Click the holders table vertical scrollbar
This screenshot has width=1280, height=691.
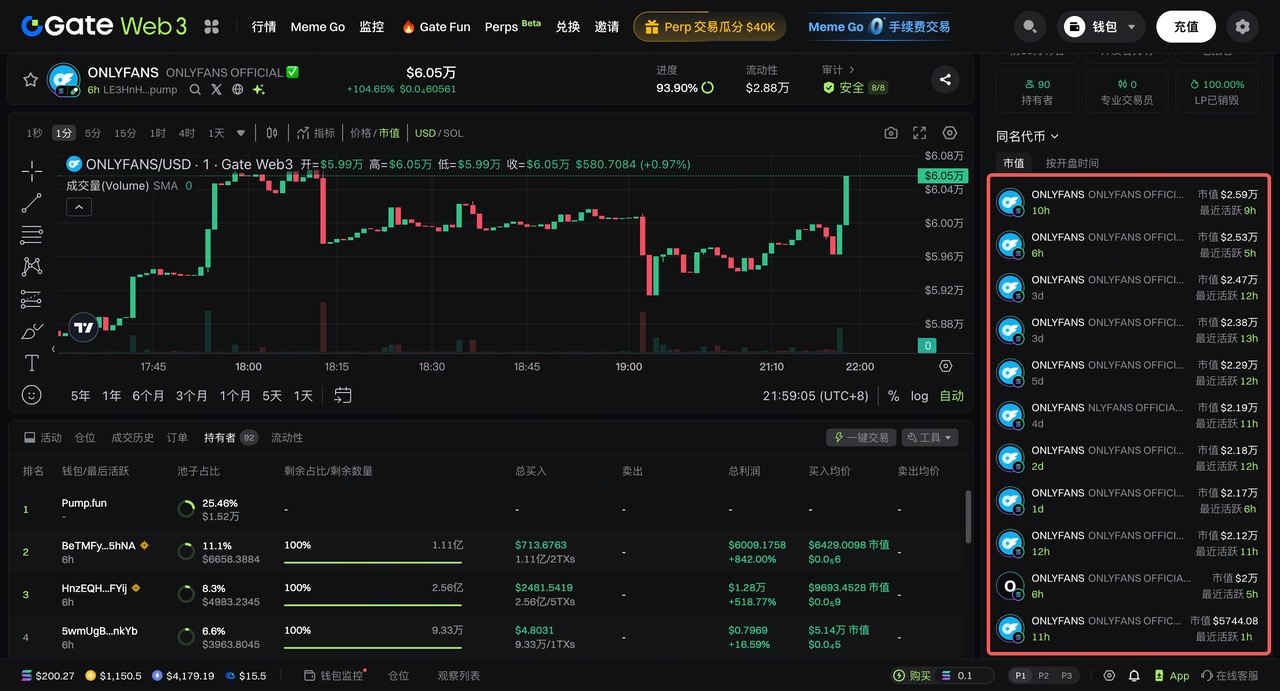(x=967, y=516)
